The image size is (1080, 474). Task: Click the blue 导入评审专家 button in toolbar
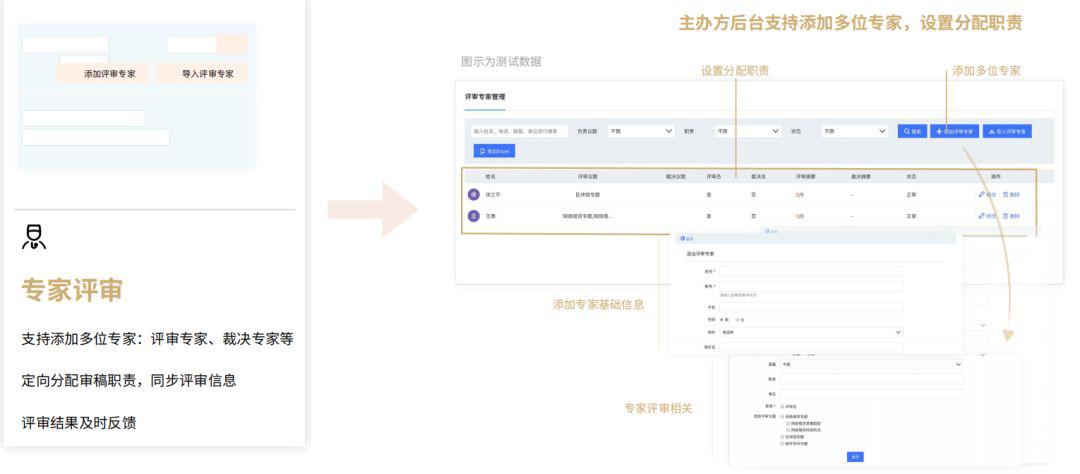(1007, 131)
